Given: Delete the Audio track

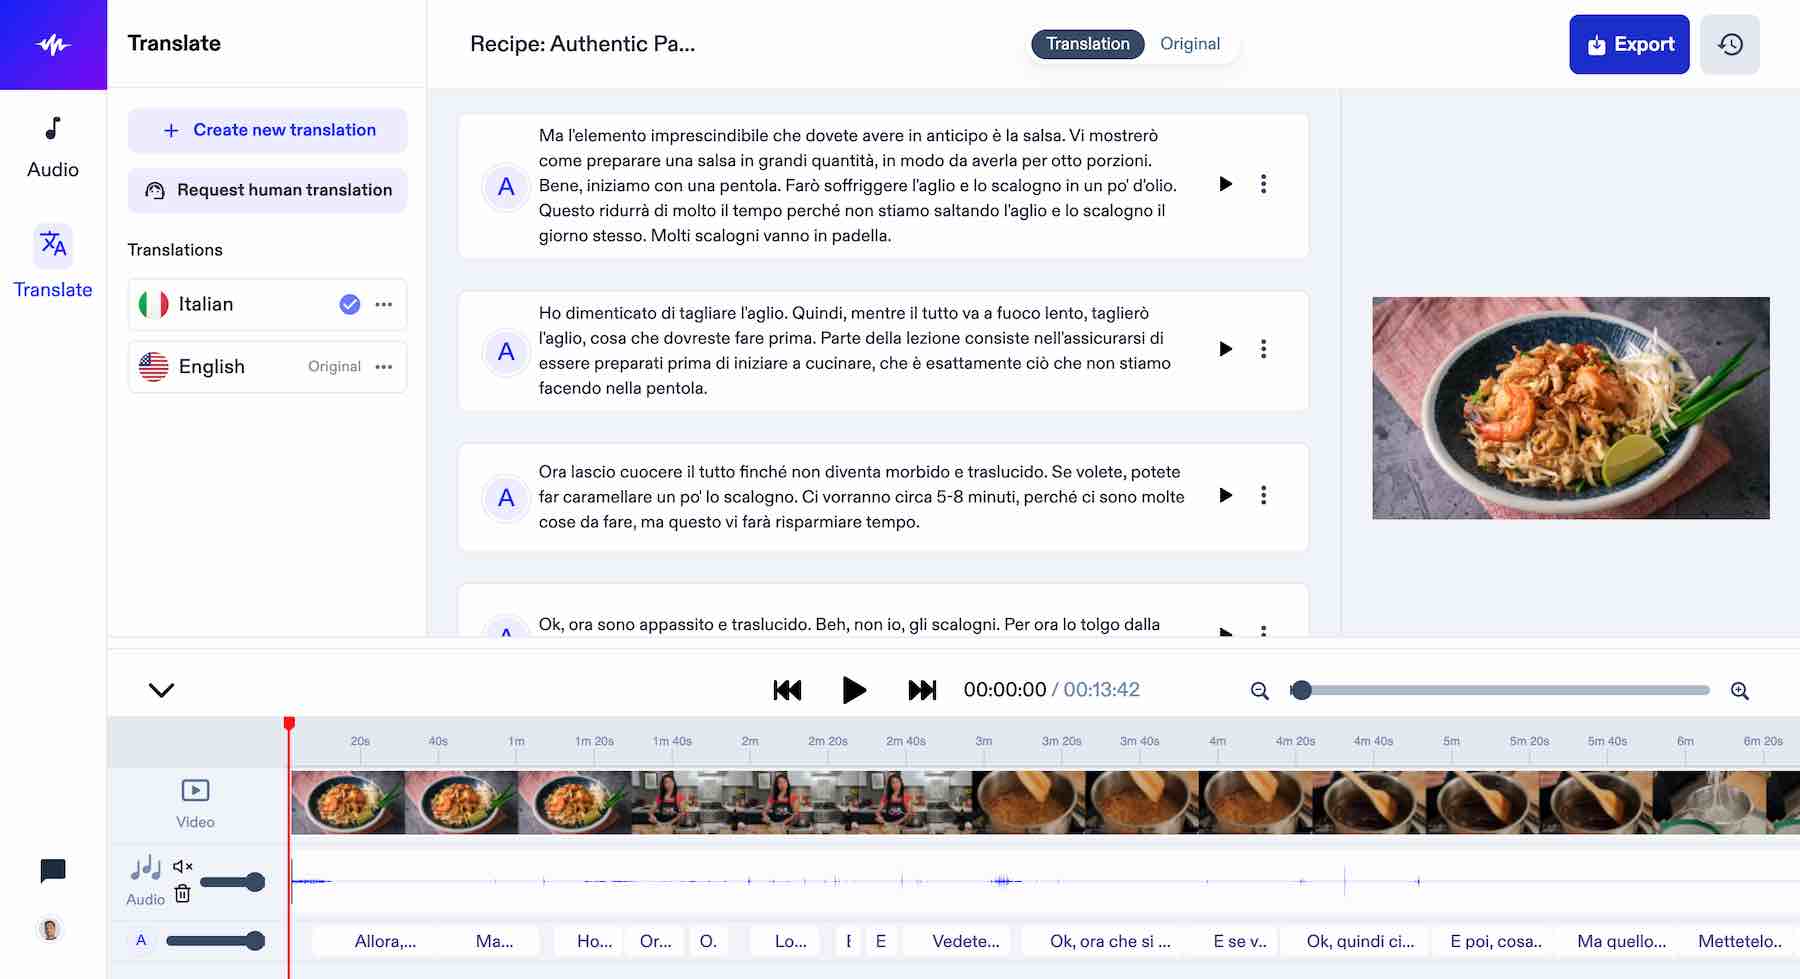Looking at the screenshot, I should click(181, 893).
